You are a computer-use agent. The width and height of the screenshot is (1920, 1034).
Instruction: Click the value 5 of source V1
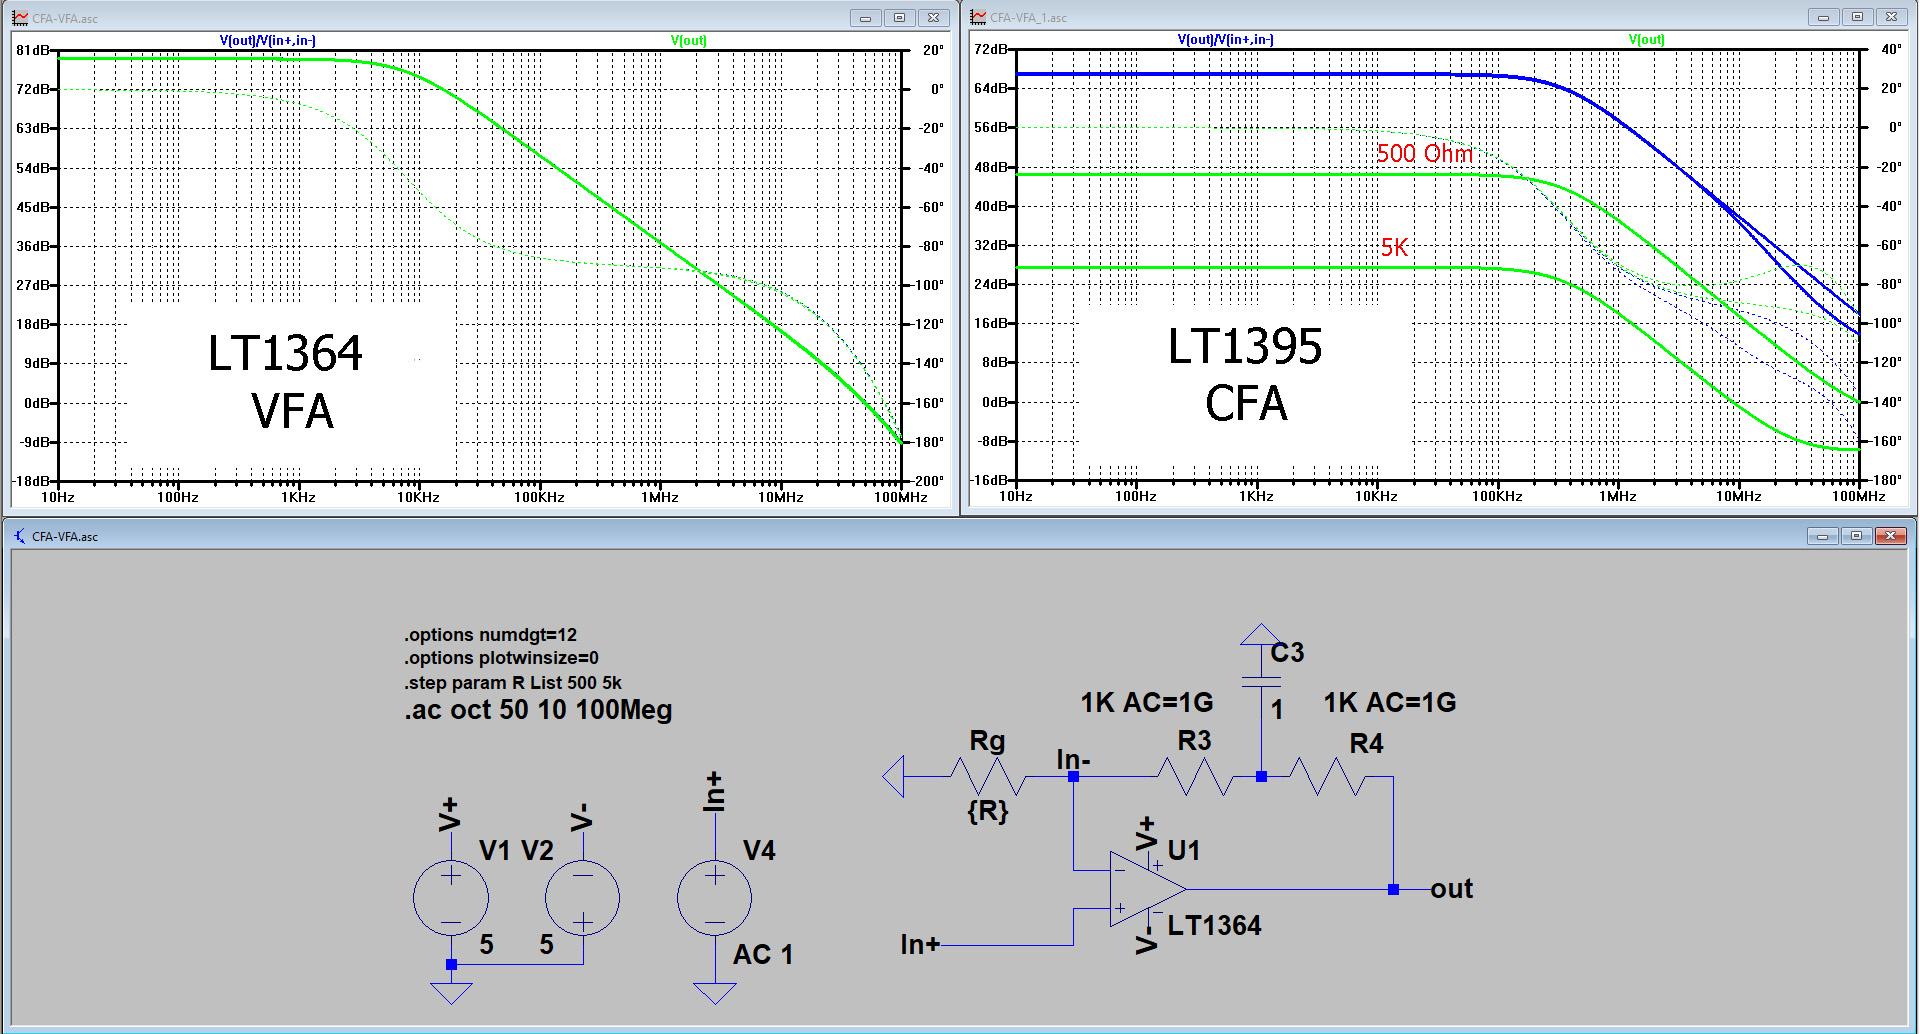(x=486, y=945)
